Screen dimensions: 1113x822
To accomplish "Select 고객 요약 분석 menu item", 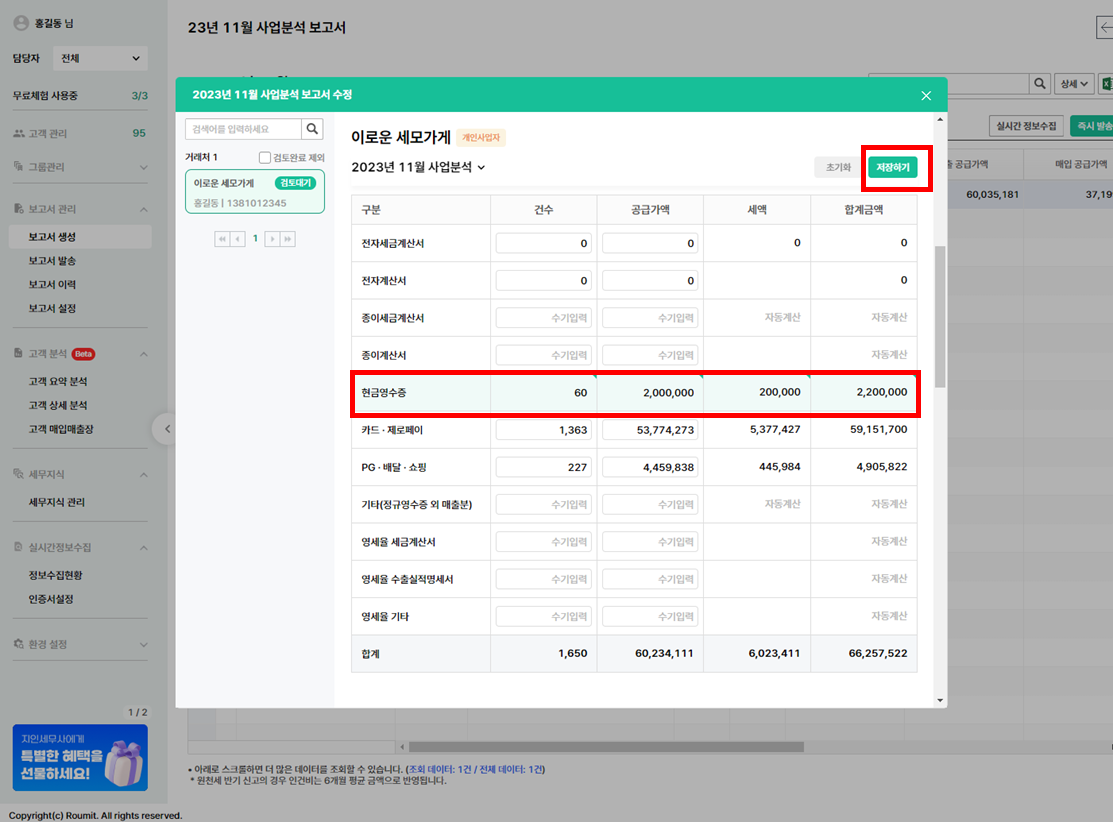I will pyautogui.click(x=58, y=382).
